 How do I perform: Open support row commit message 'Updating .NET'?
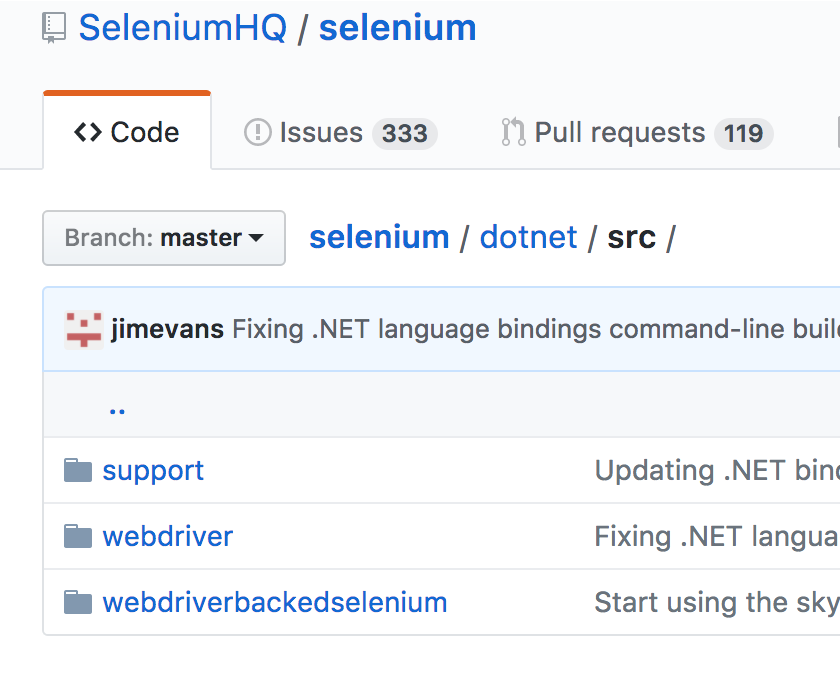pos(717,471)
